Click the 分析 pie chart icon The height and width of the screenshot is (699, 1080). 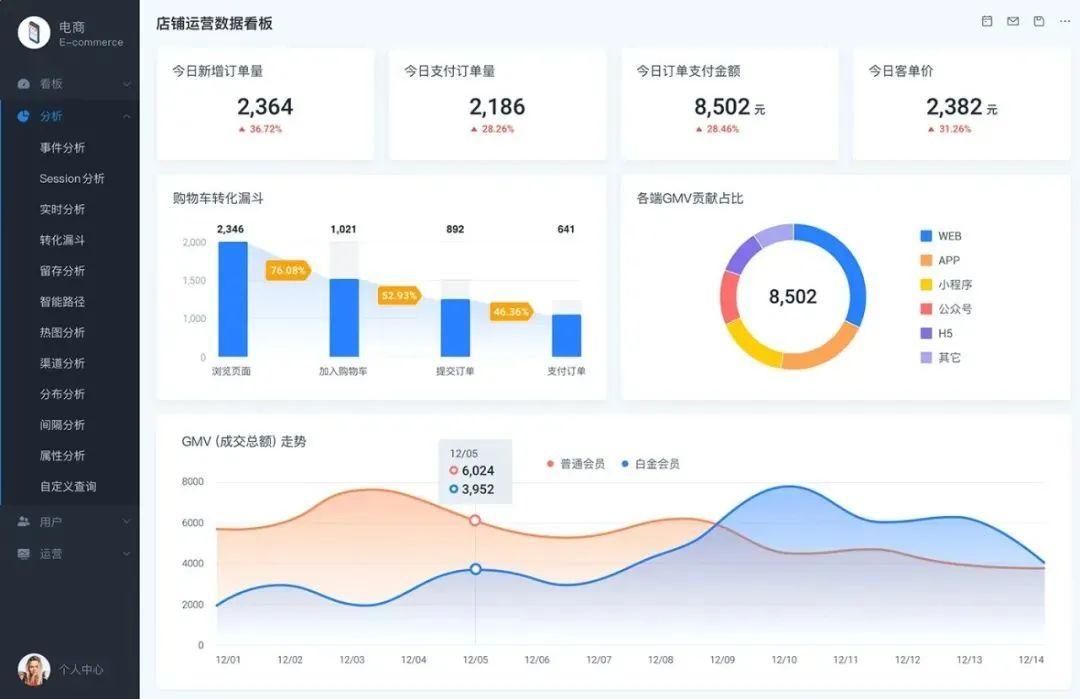click(23, 116)
